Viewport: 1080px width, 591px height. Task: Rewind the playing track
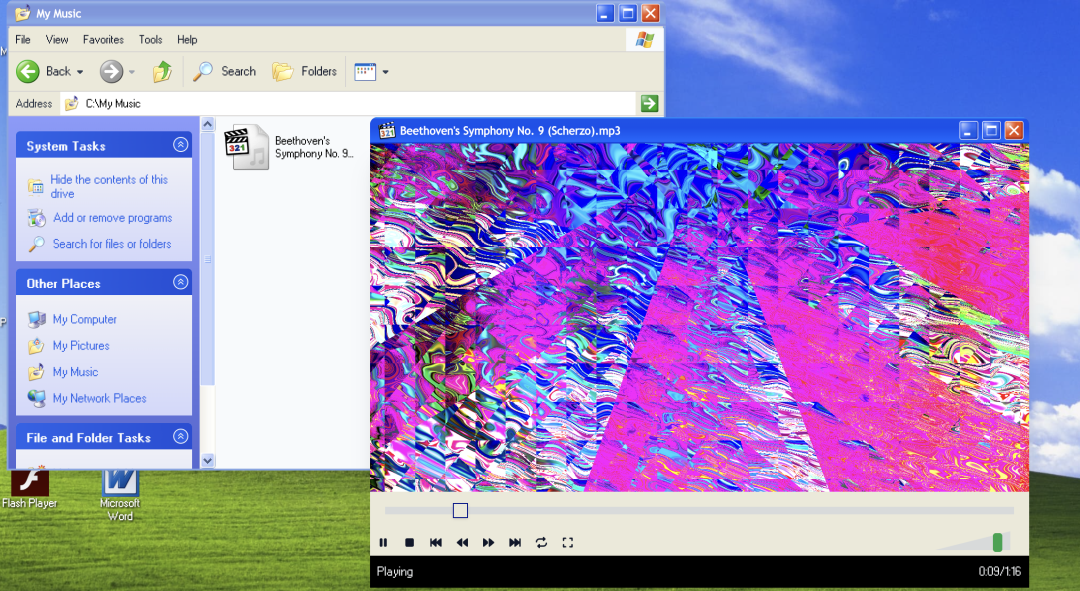pos(462,543)
